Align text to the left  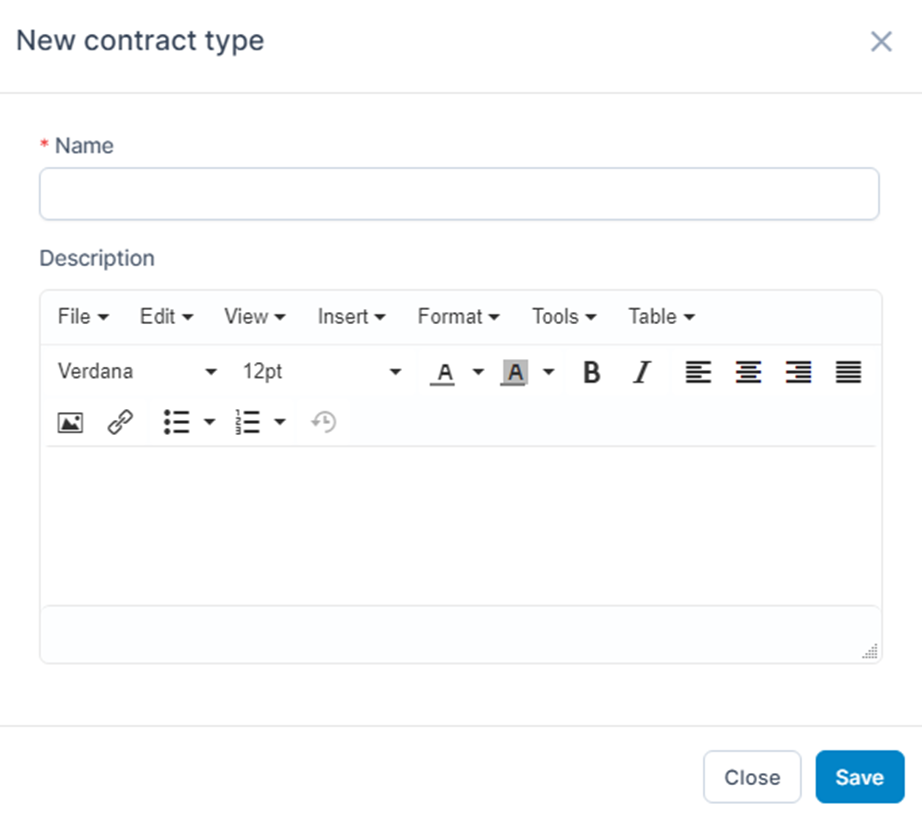coord(698,372)
